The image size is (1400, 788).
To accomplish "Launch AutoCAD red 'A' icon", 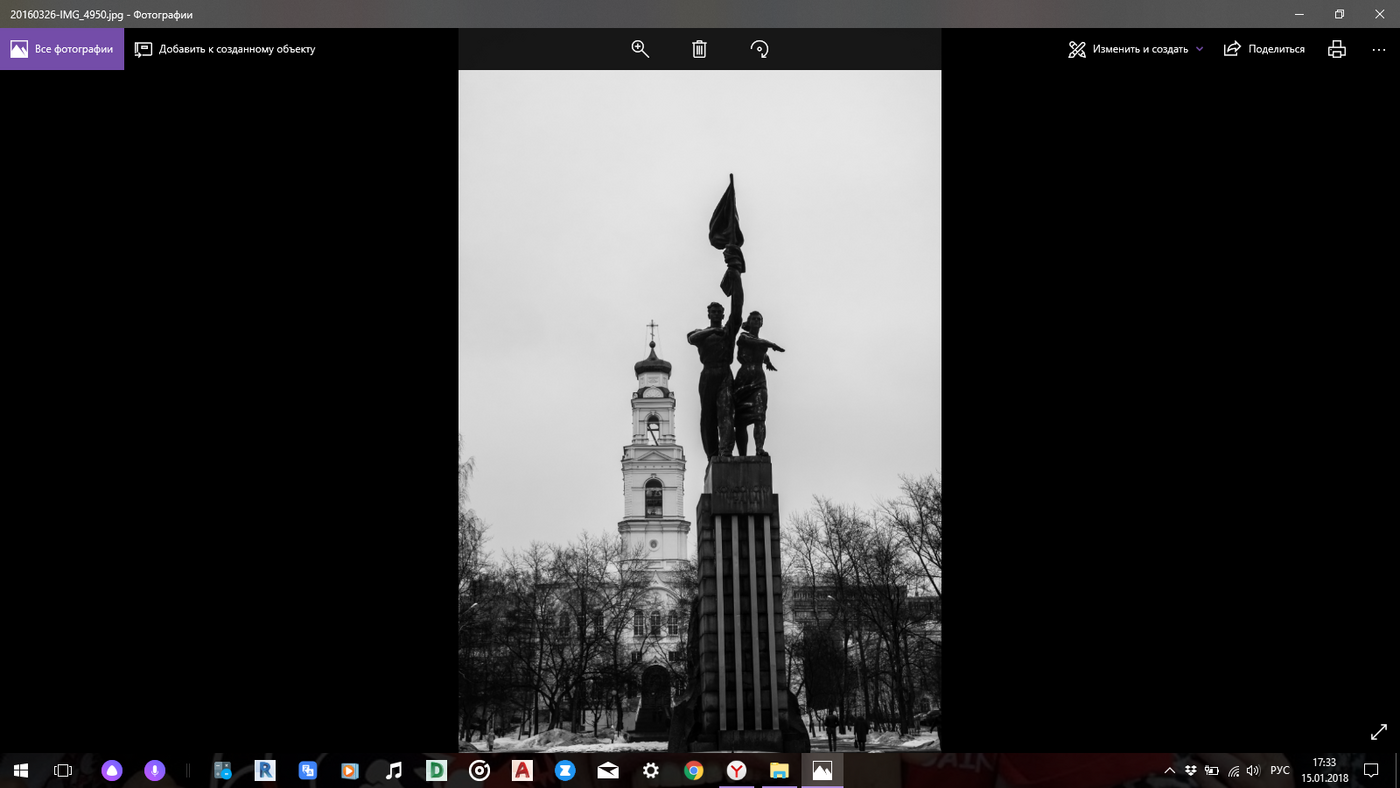I will pos(522,770).
